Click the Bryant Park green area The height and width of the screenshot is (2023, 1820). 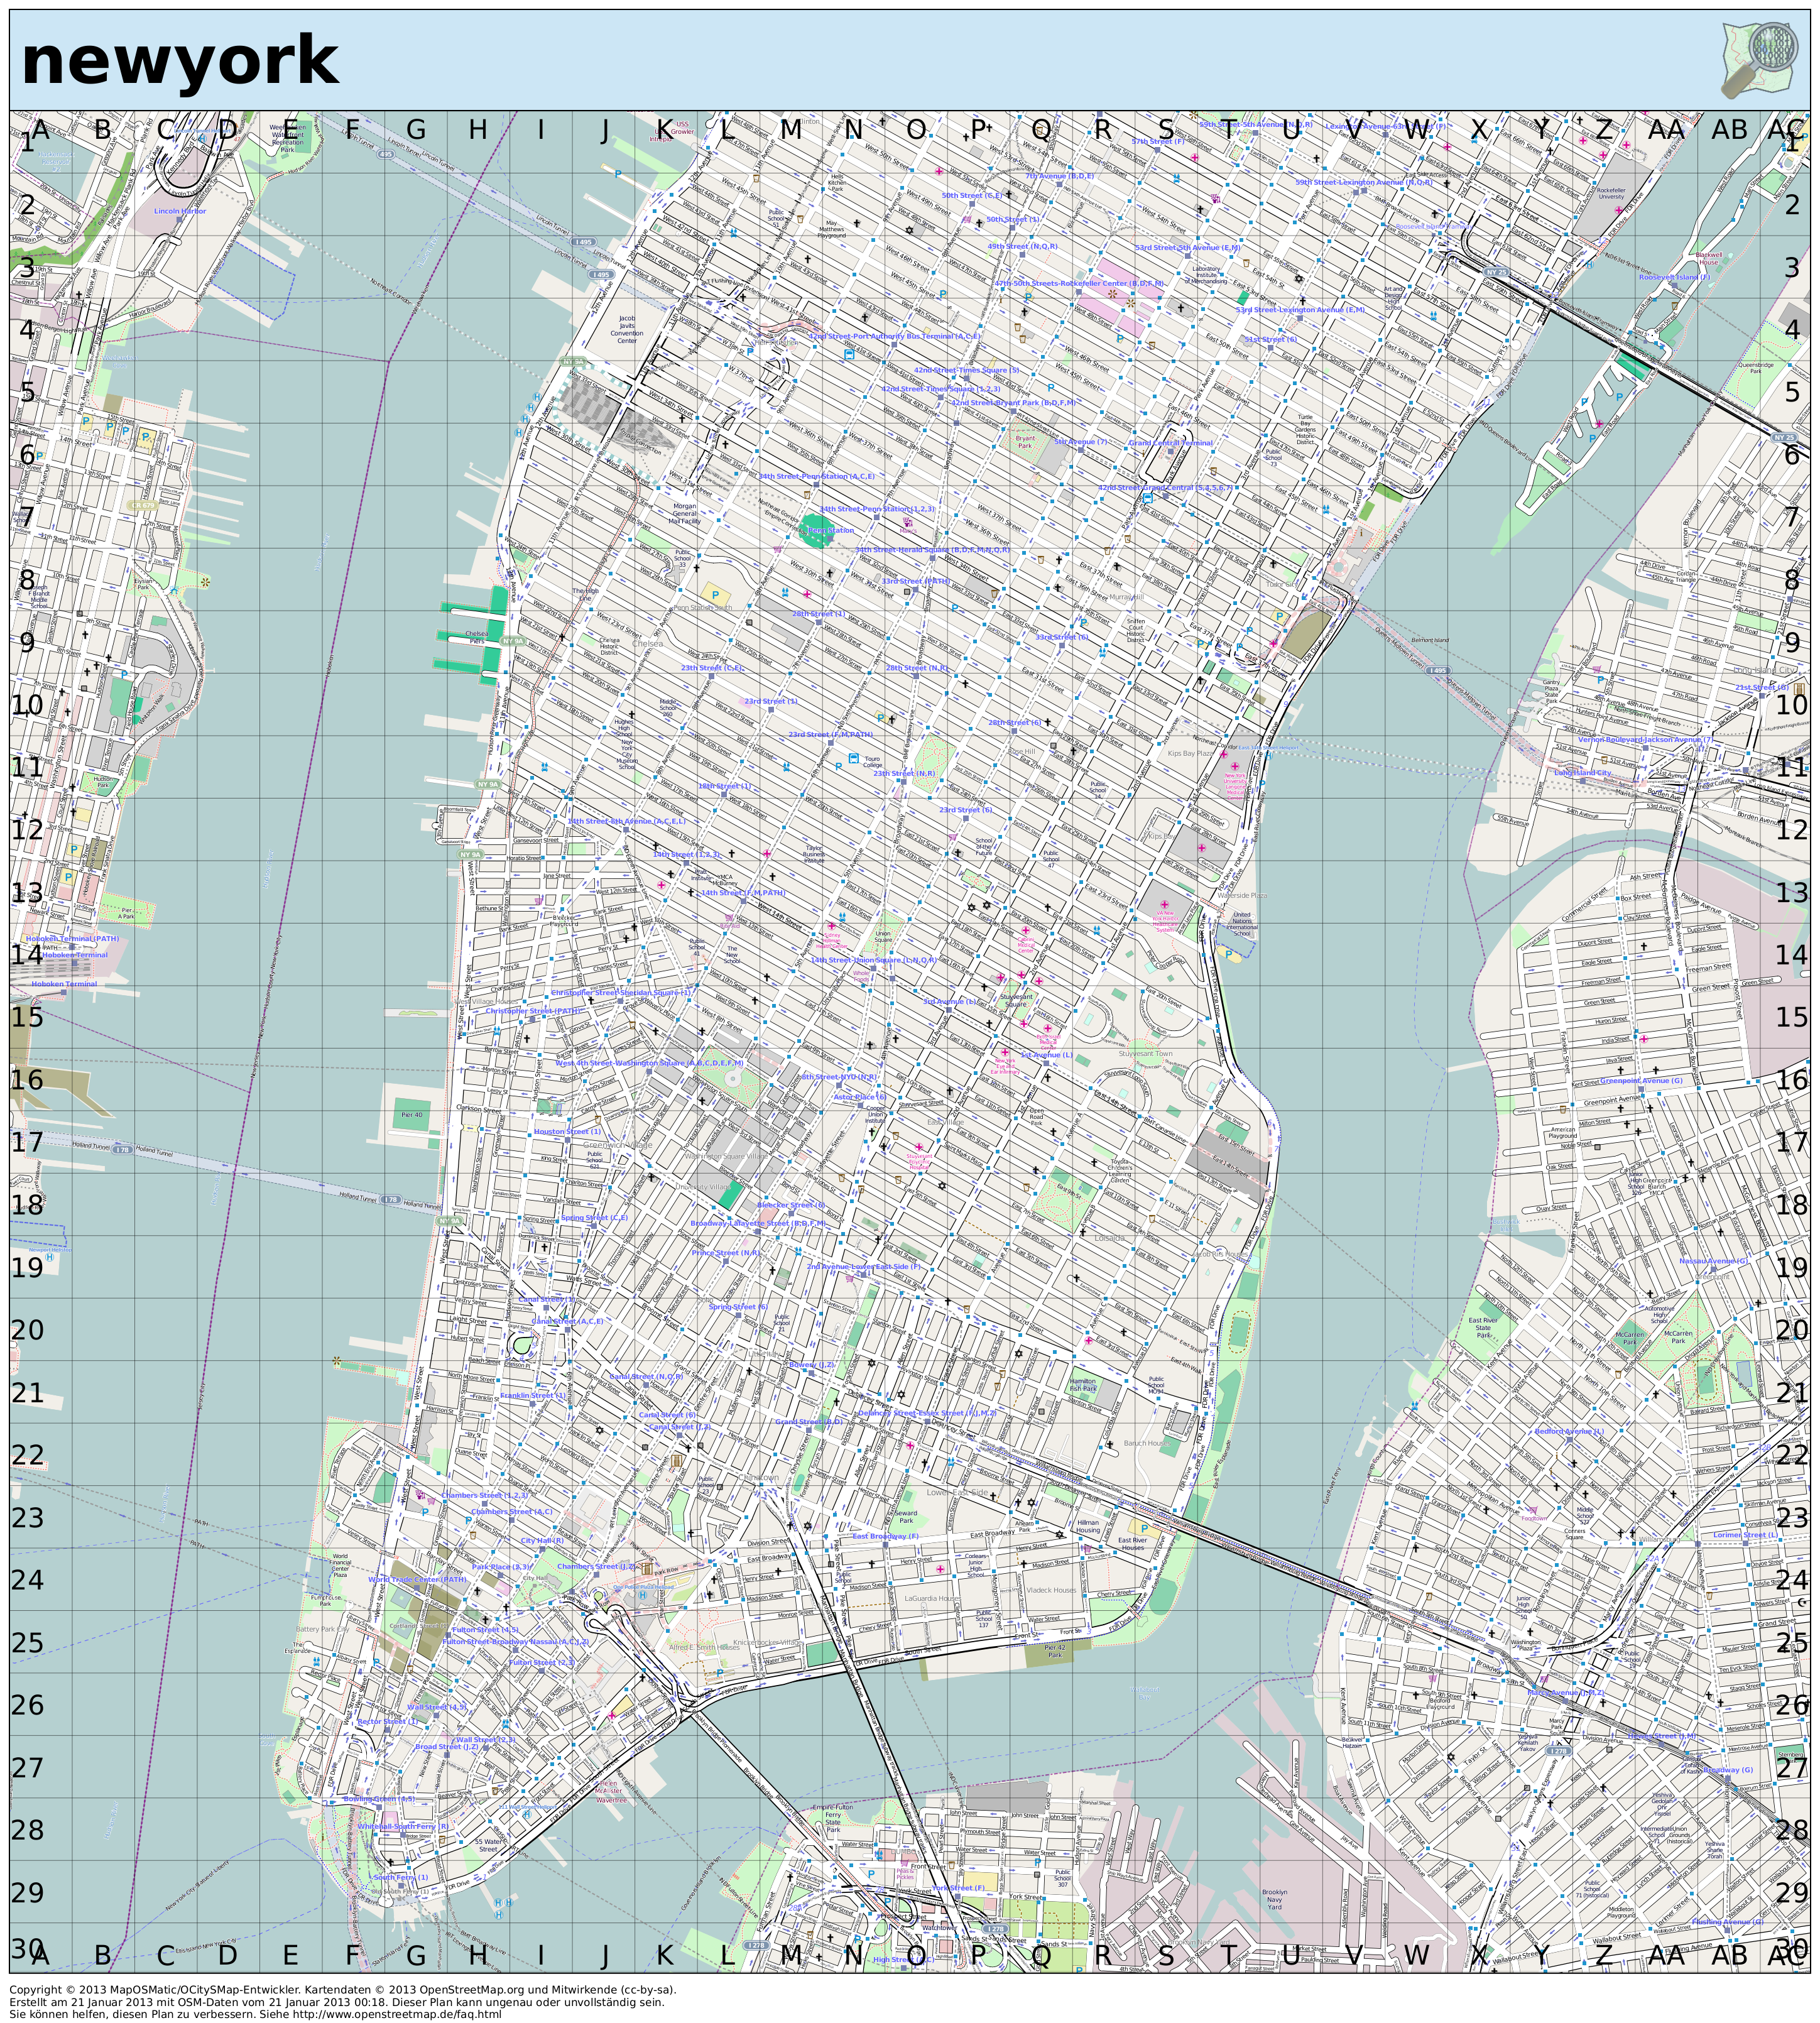tap(1025, 441)
